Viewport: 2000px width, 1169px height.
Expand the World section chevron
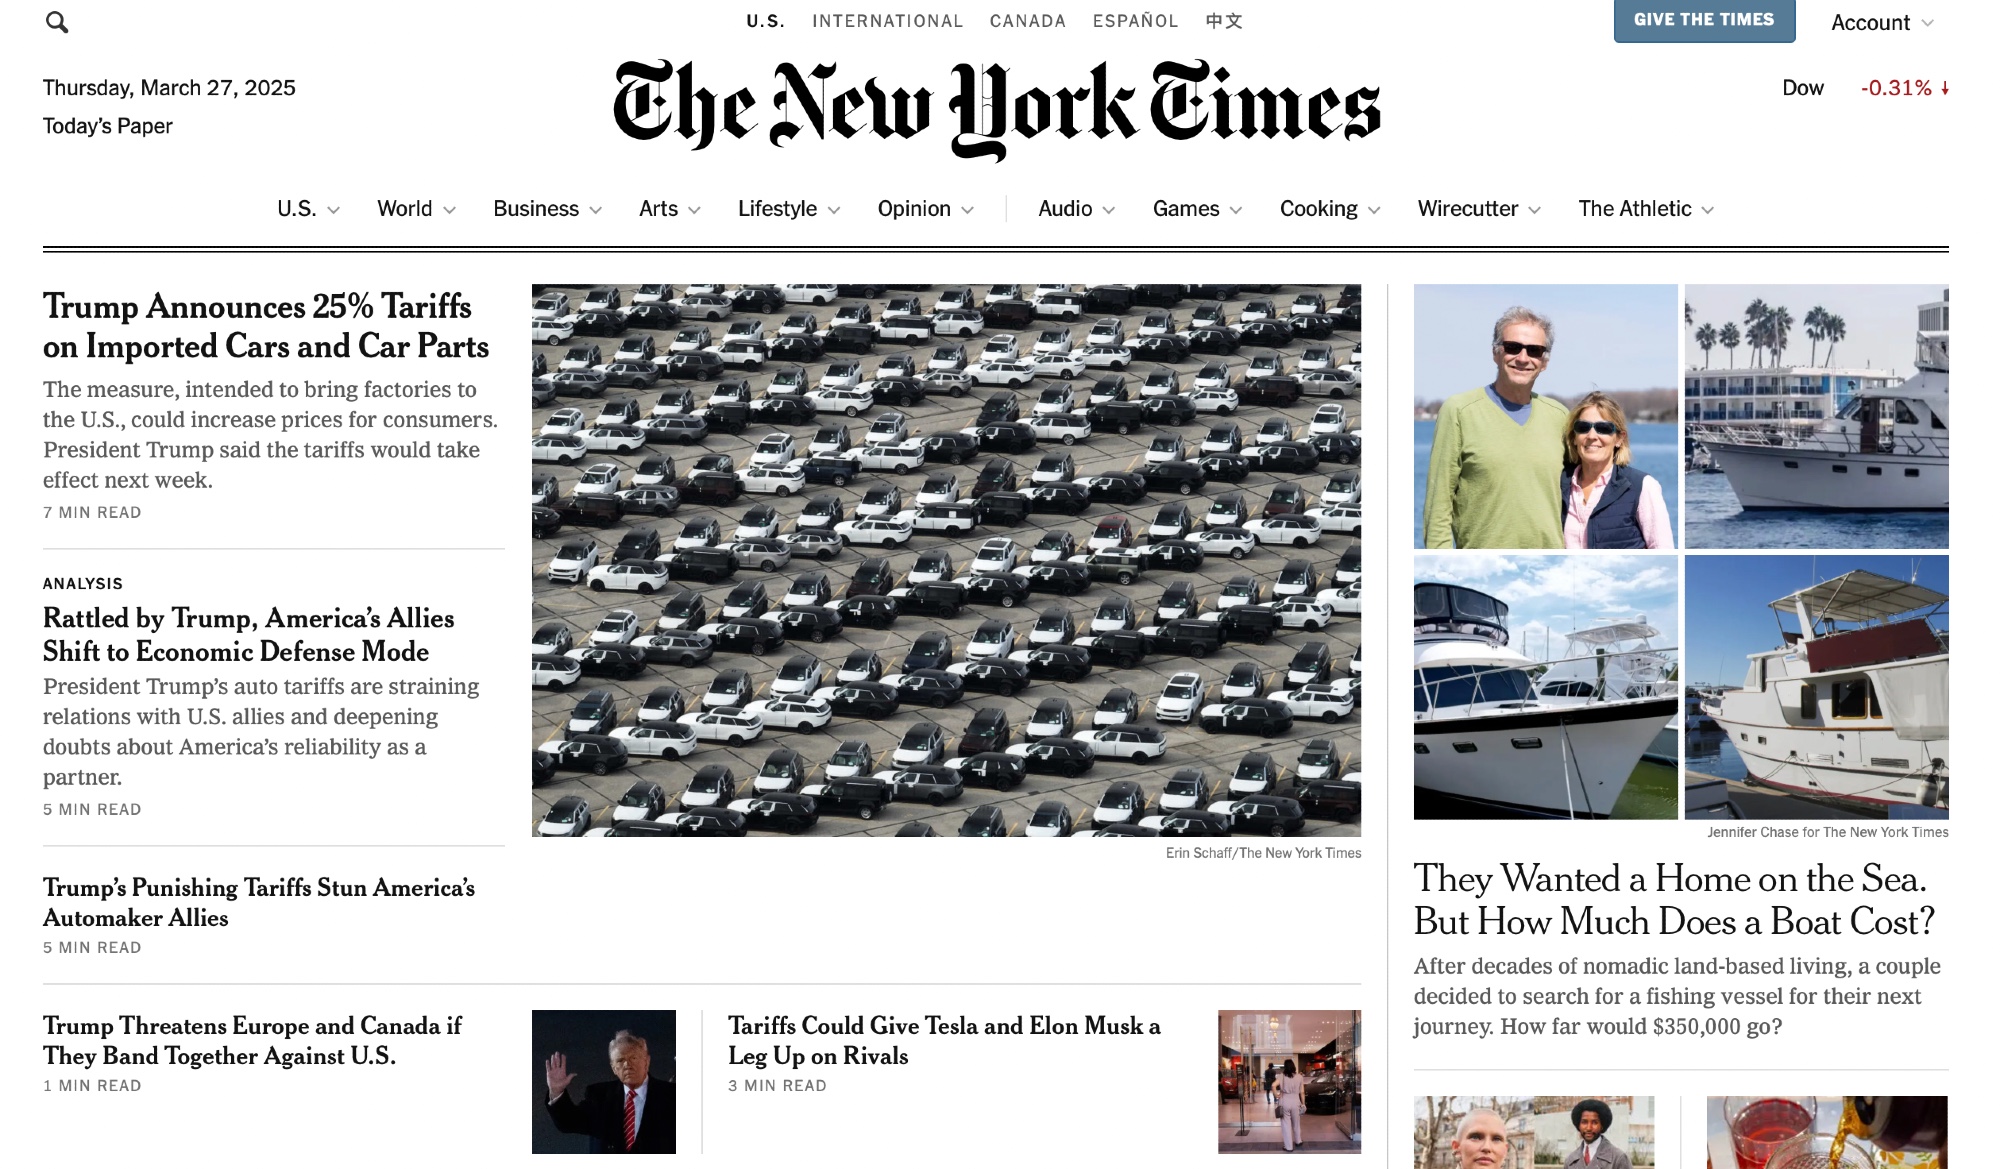pyautogui.click(x=449, y=210)
